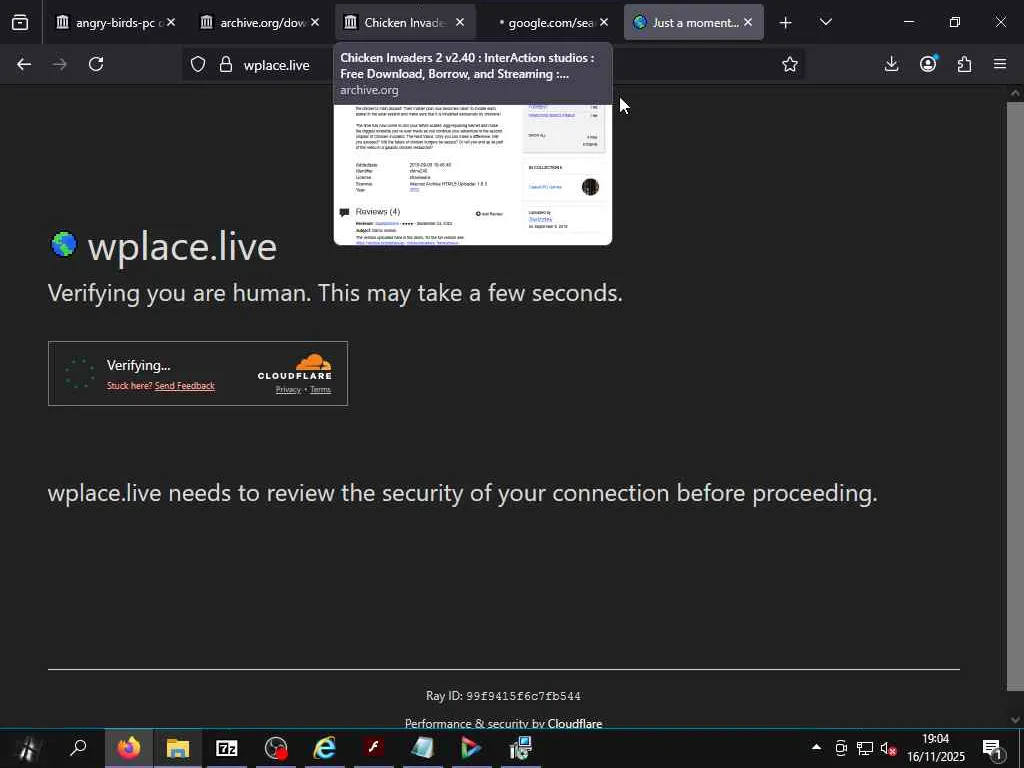Bookmark this page with the star icon

click(790, 64)
